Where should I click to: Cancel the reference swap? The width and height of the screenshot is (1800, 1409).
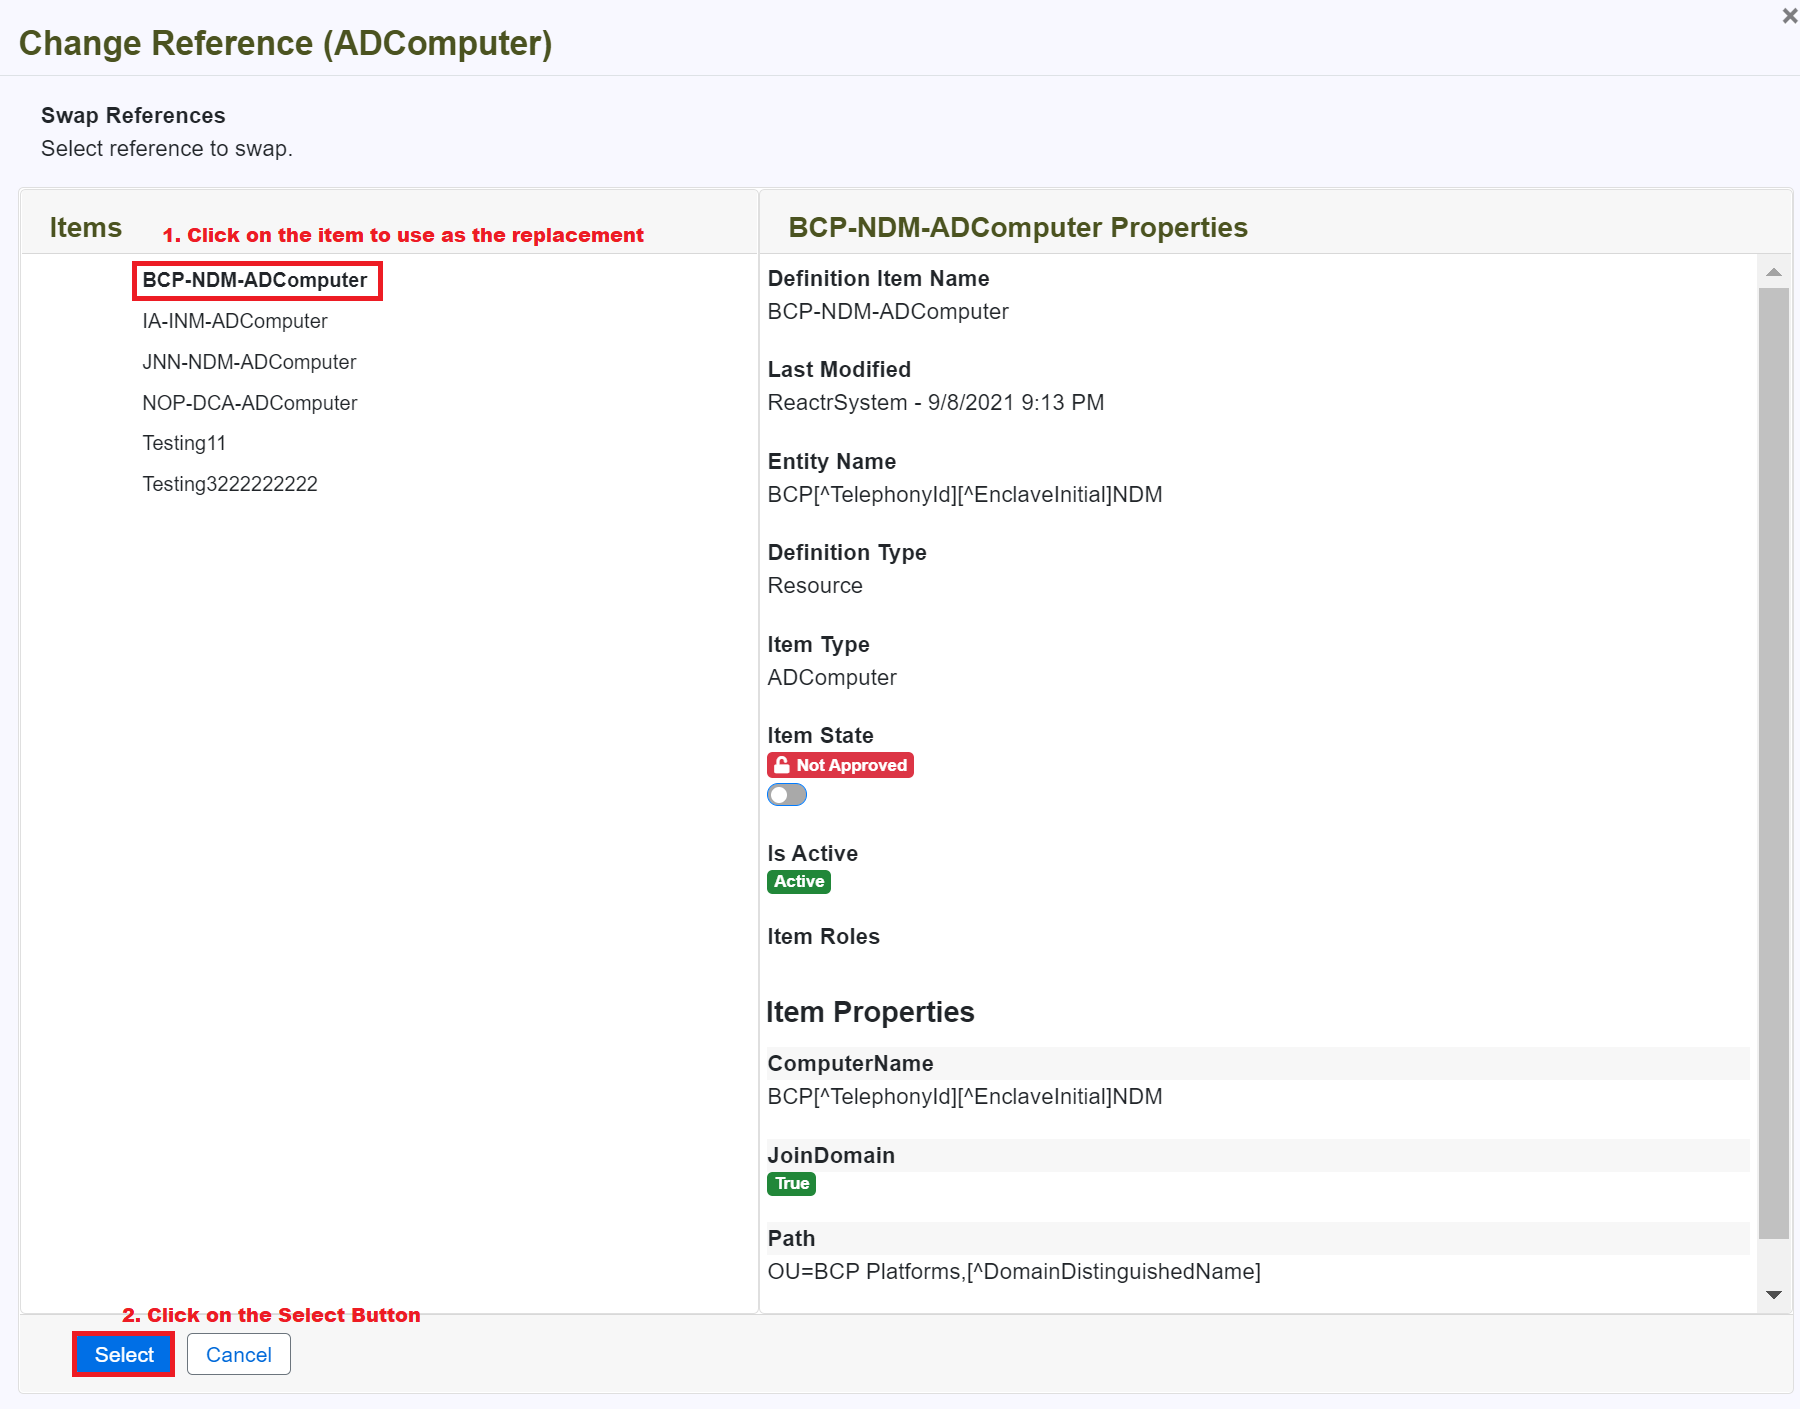(239, 1354)
